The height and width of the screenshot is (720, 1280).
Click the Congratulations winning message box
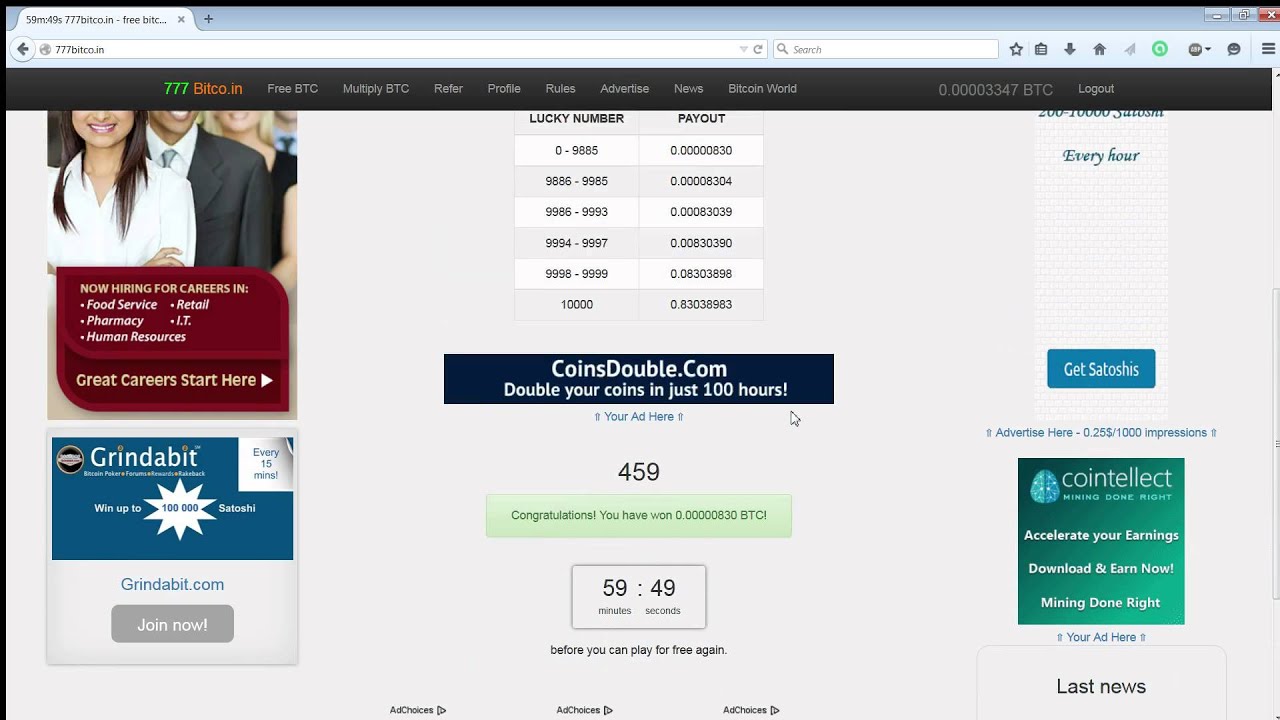639,515
